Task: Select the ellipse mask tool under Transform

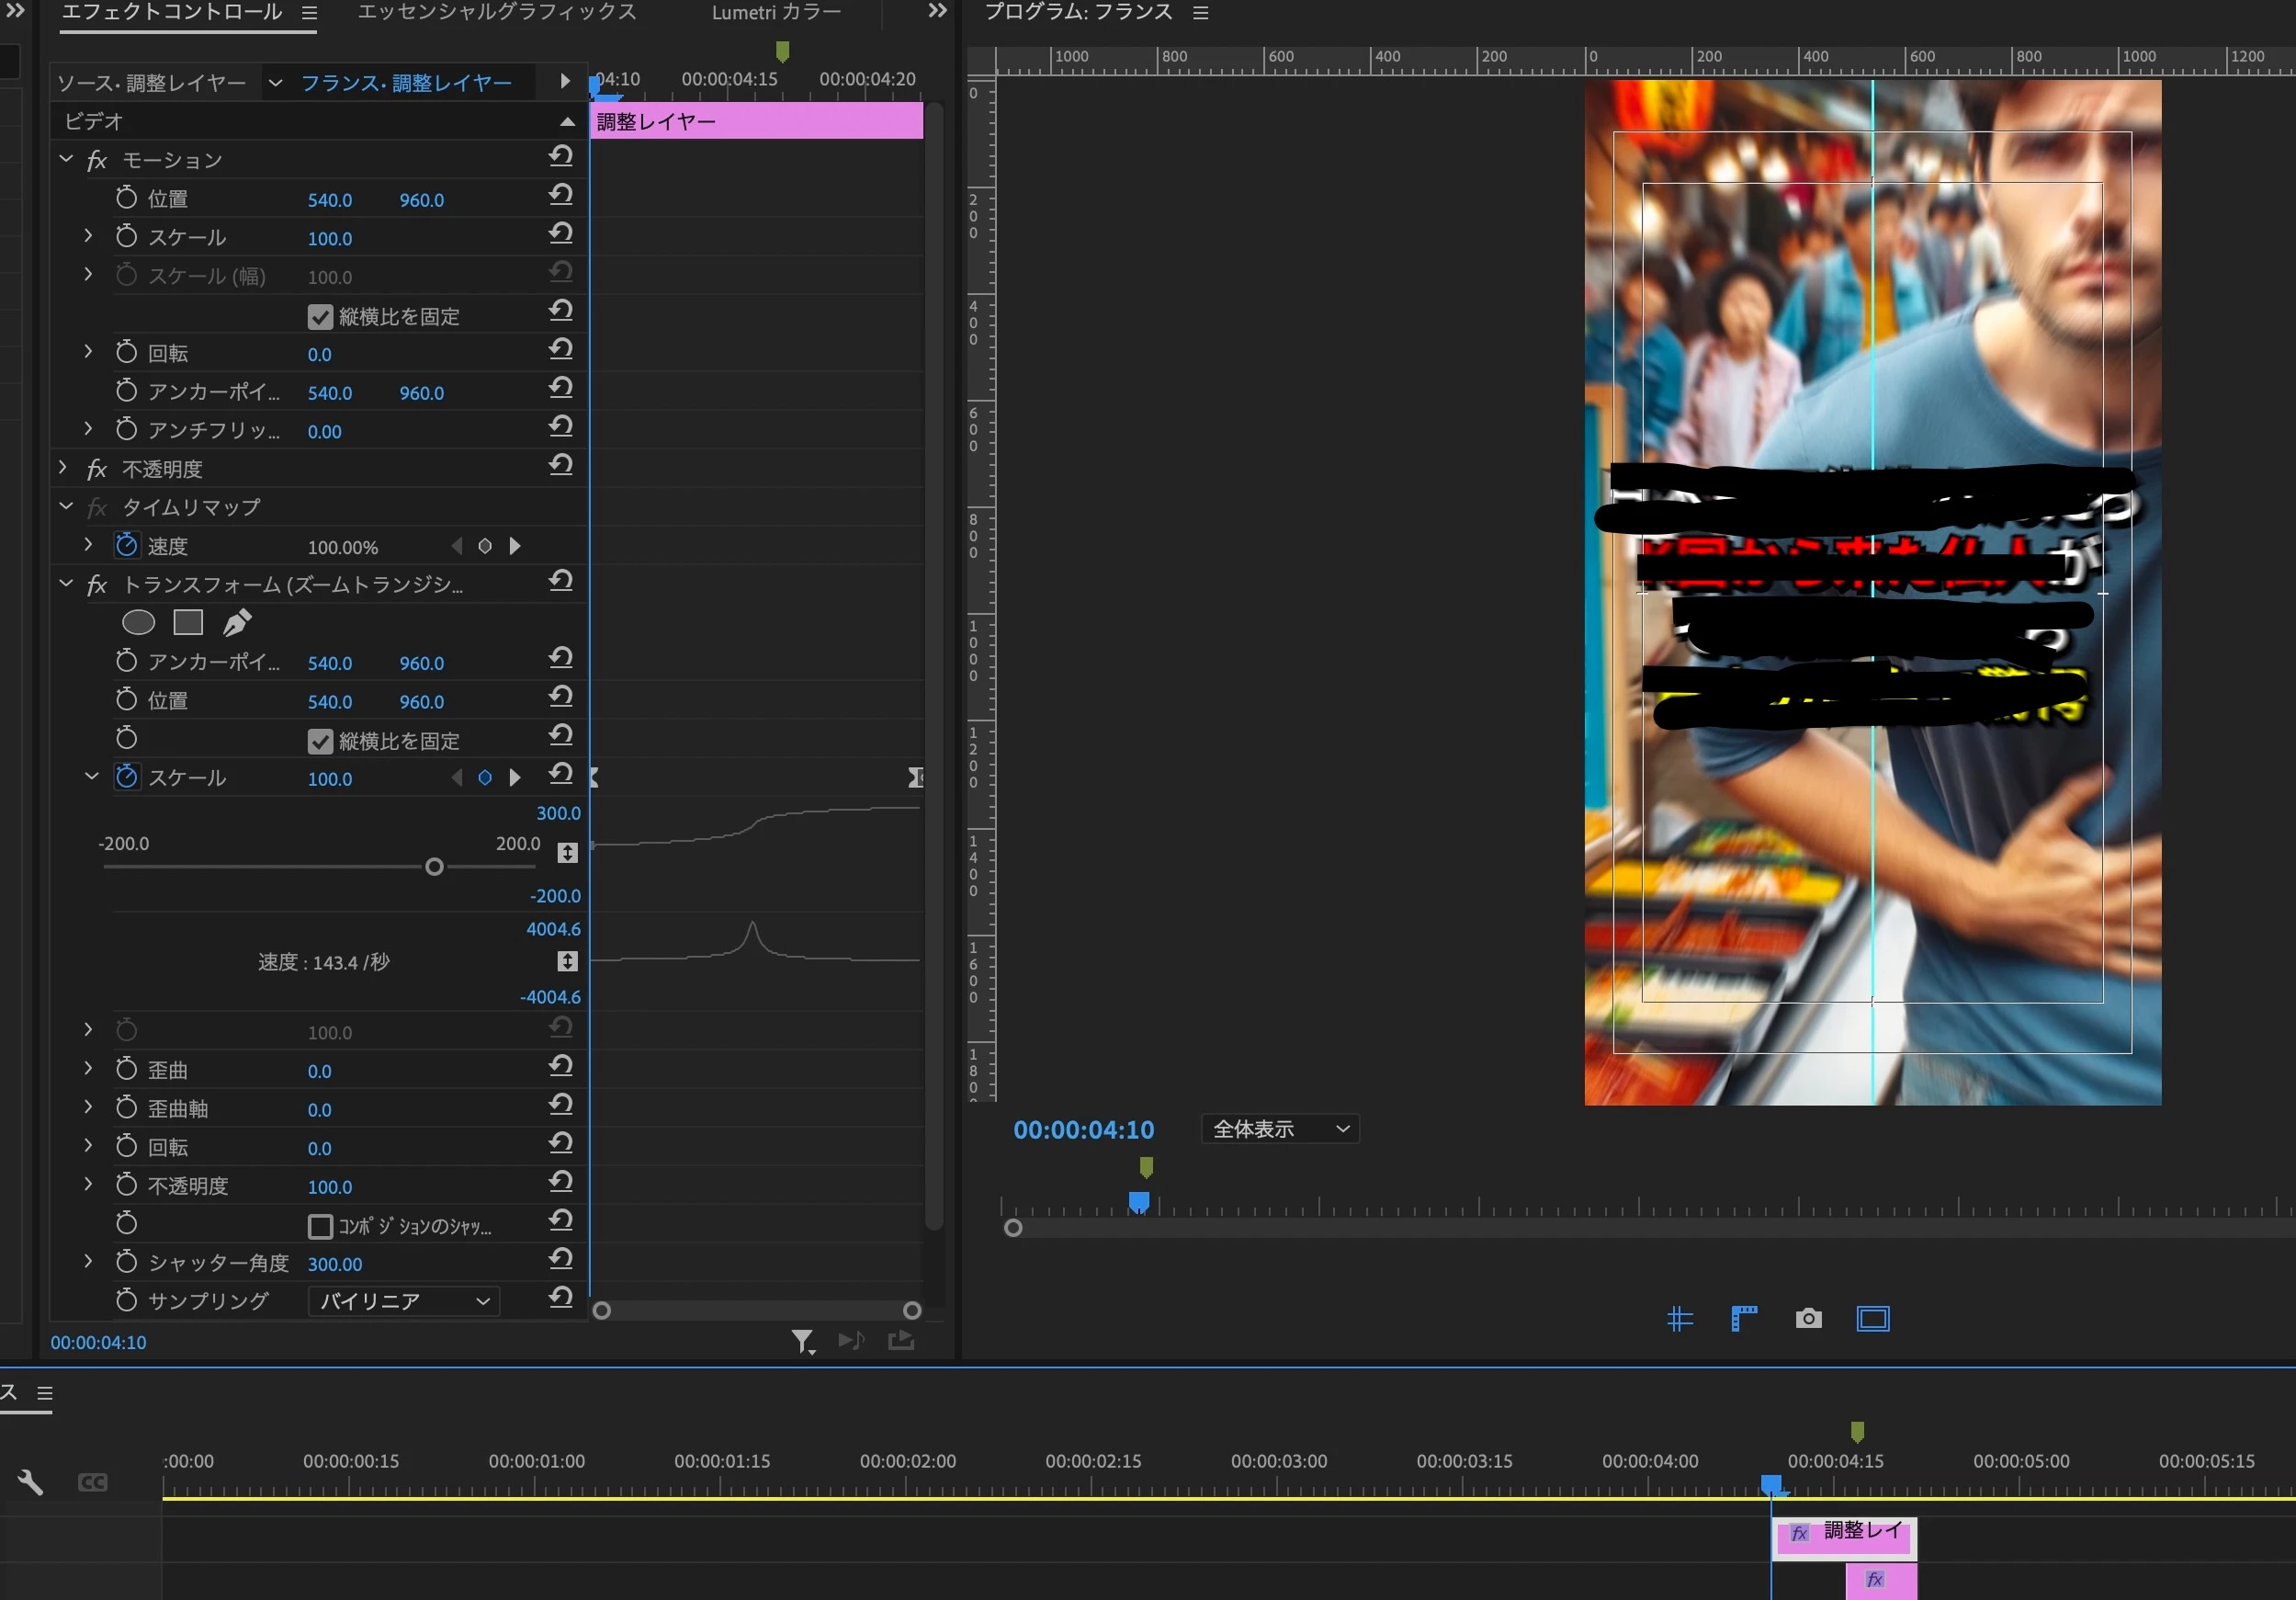Action: 138,623
